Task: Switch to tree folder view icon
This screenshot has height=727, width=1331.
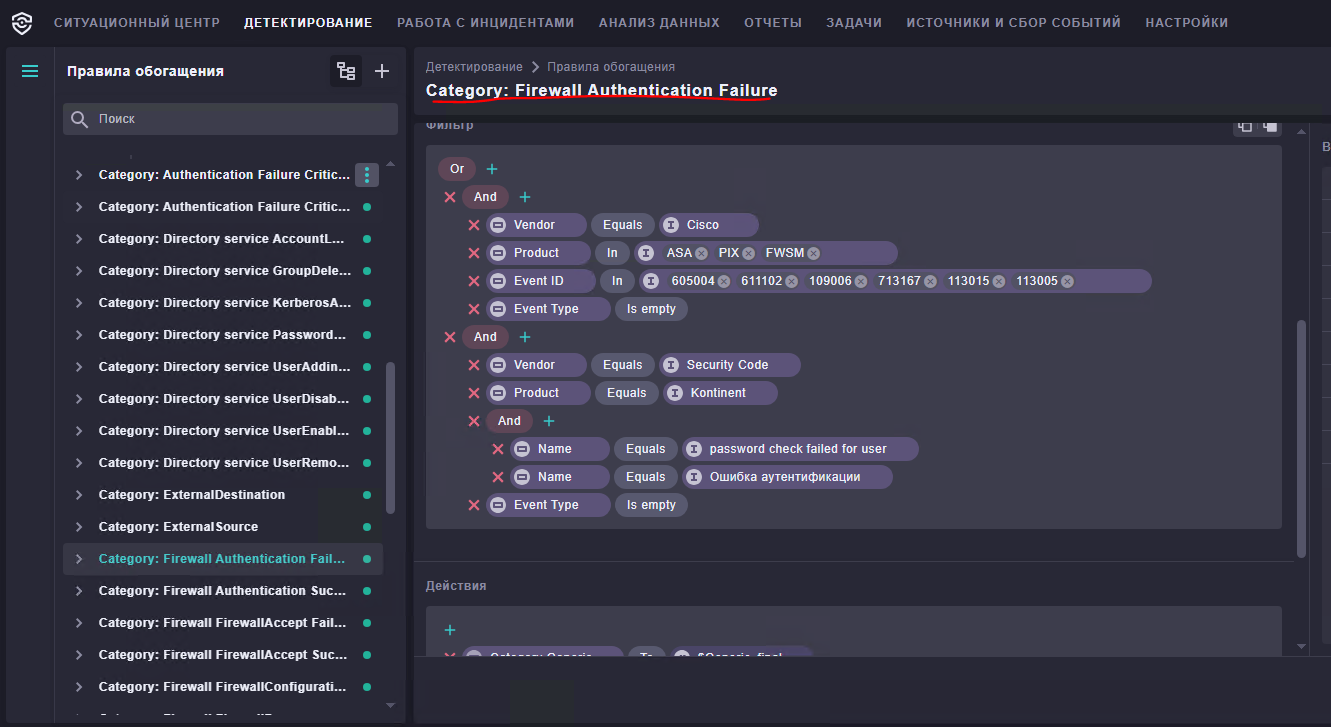Action: click(x=346, y=71)
